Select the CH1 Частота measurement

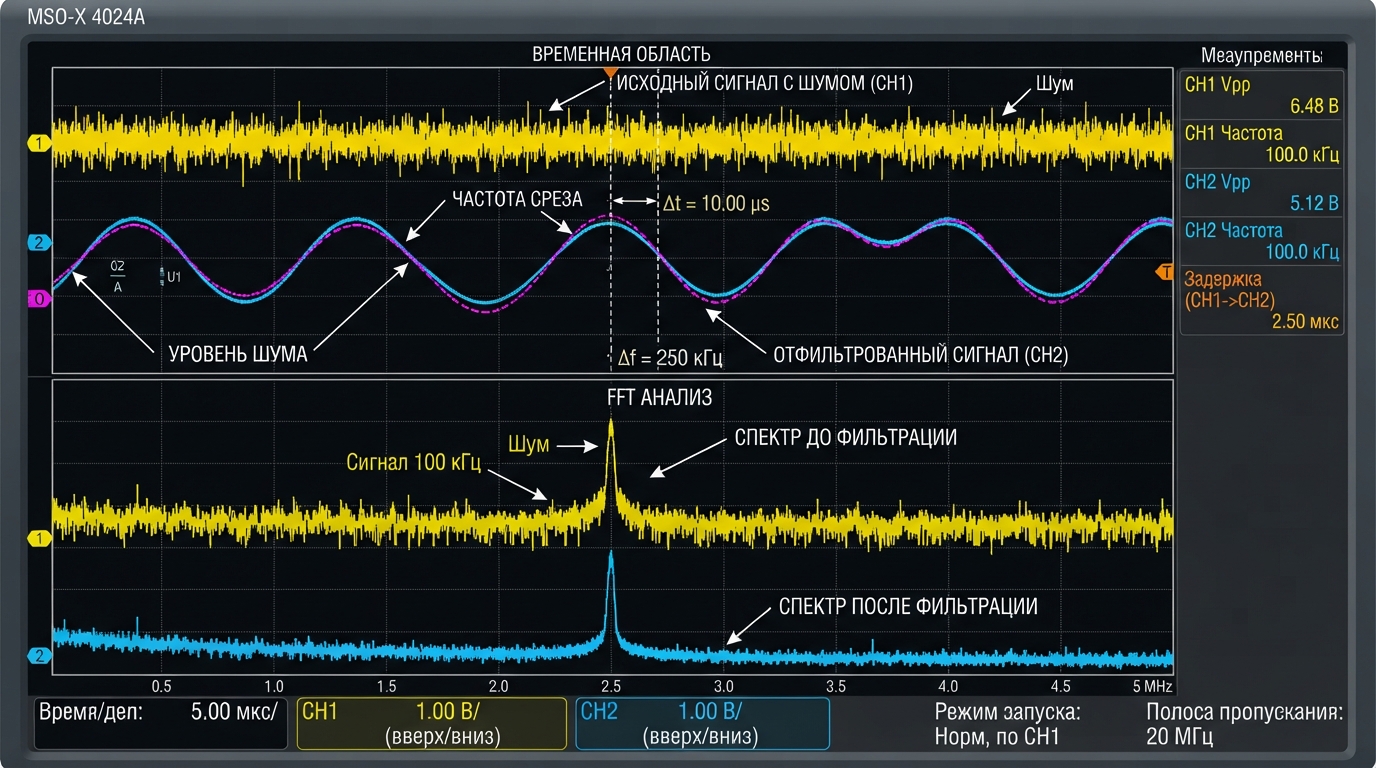(1262, 144)
